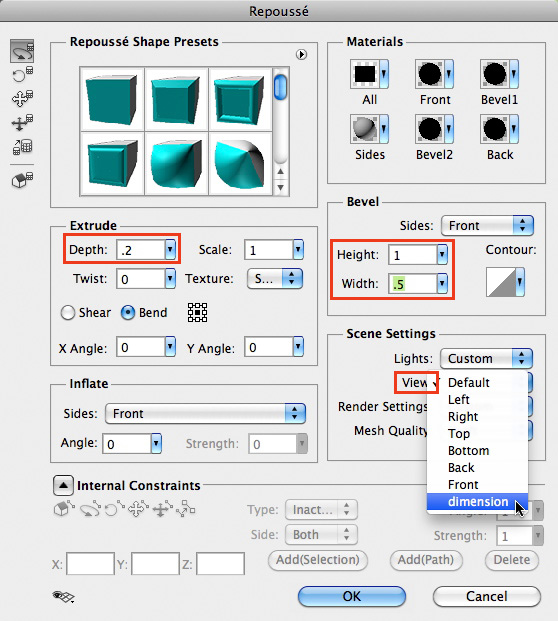
Task: Open the Lights dropdown in Scene Settings
Action: pos(486,358)
